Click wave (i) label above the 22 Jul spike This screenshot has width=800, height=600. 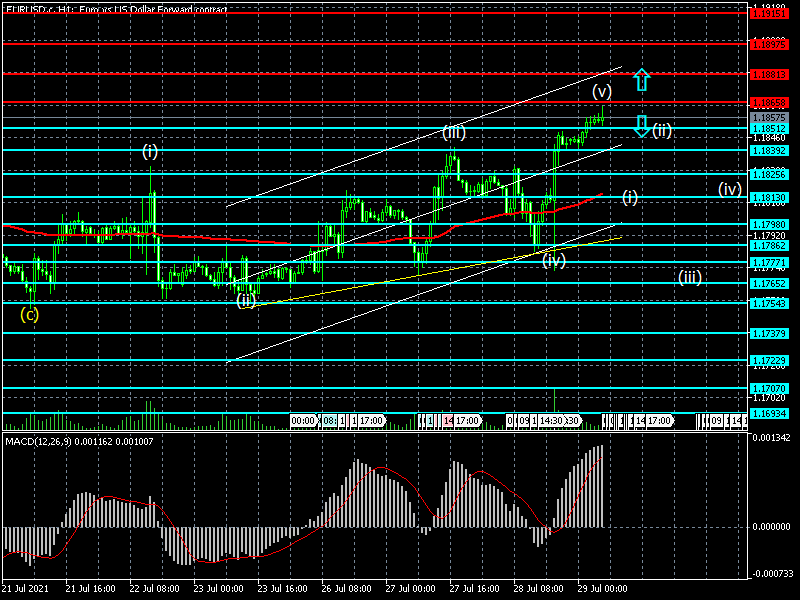coord(150,152)
